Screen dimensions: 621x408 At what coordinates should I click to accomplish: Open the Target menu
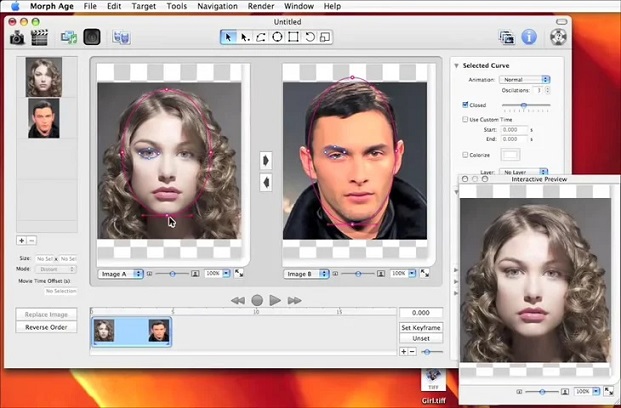click(144, 6)
